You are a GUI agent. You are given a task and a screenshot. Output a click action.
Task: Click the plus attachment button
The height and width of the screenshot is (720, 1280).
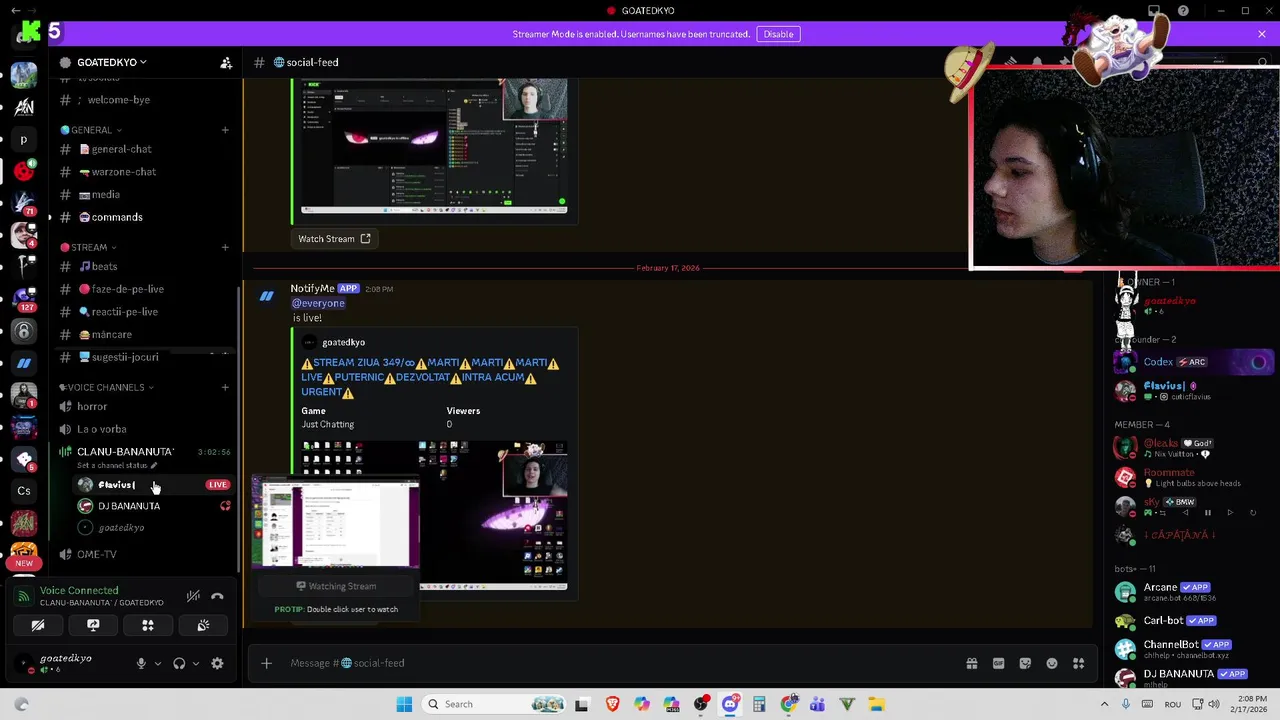(x=266, y=663)
